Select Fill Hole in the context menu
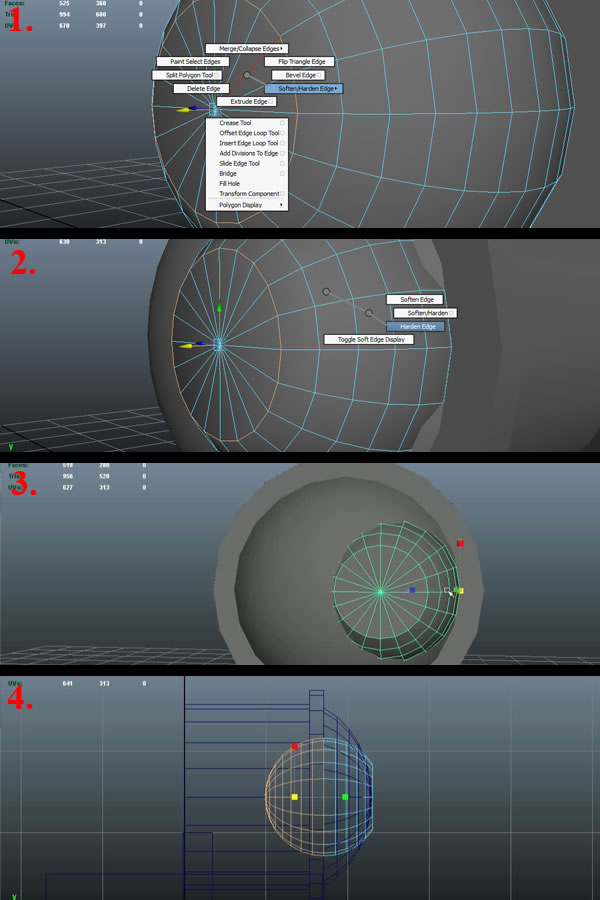Image resolution: width=600 pixels, height=900 pixels. coord(230,184)
